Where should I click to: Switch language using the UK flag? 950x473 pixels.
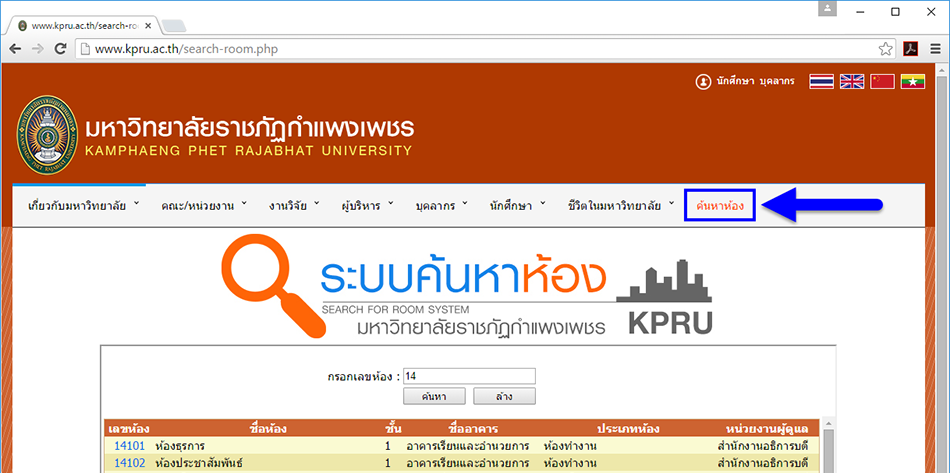tap(852, 82)
